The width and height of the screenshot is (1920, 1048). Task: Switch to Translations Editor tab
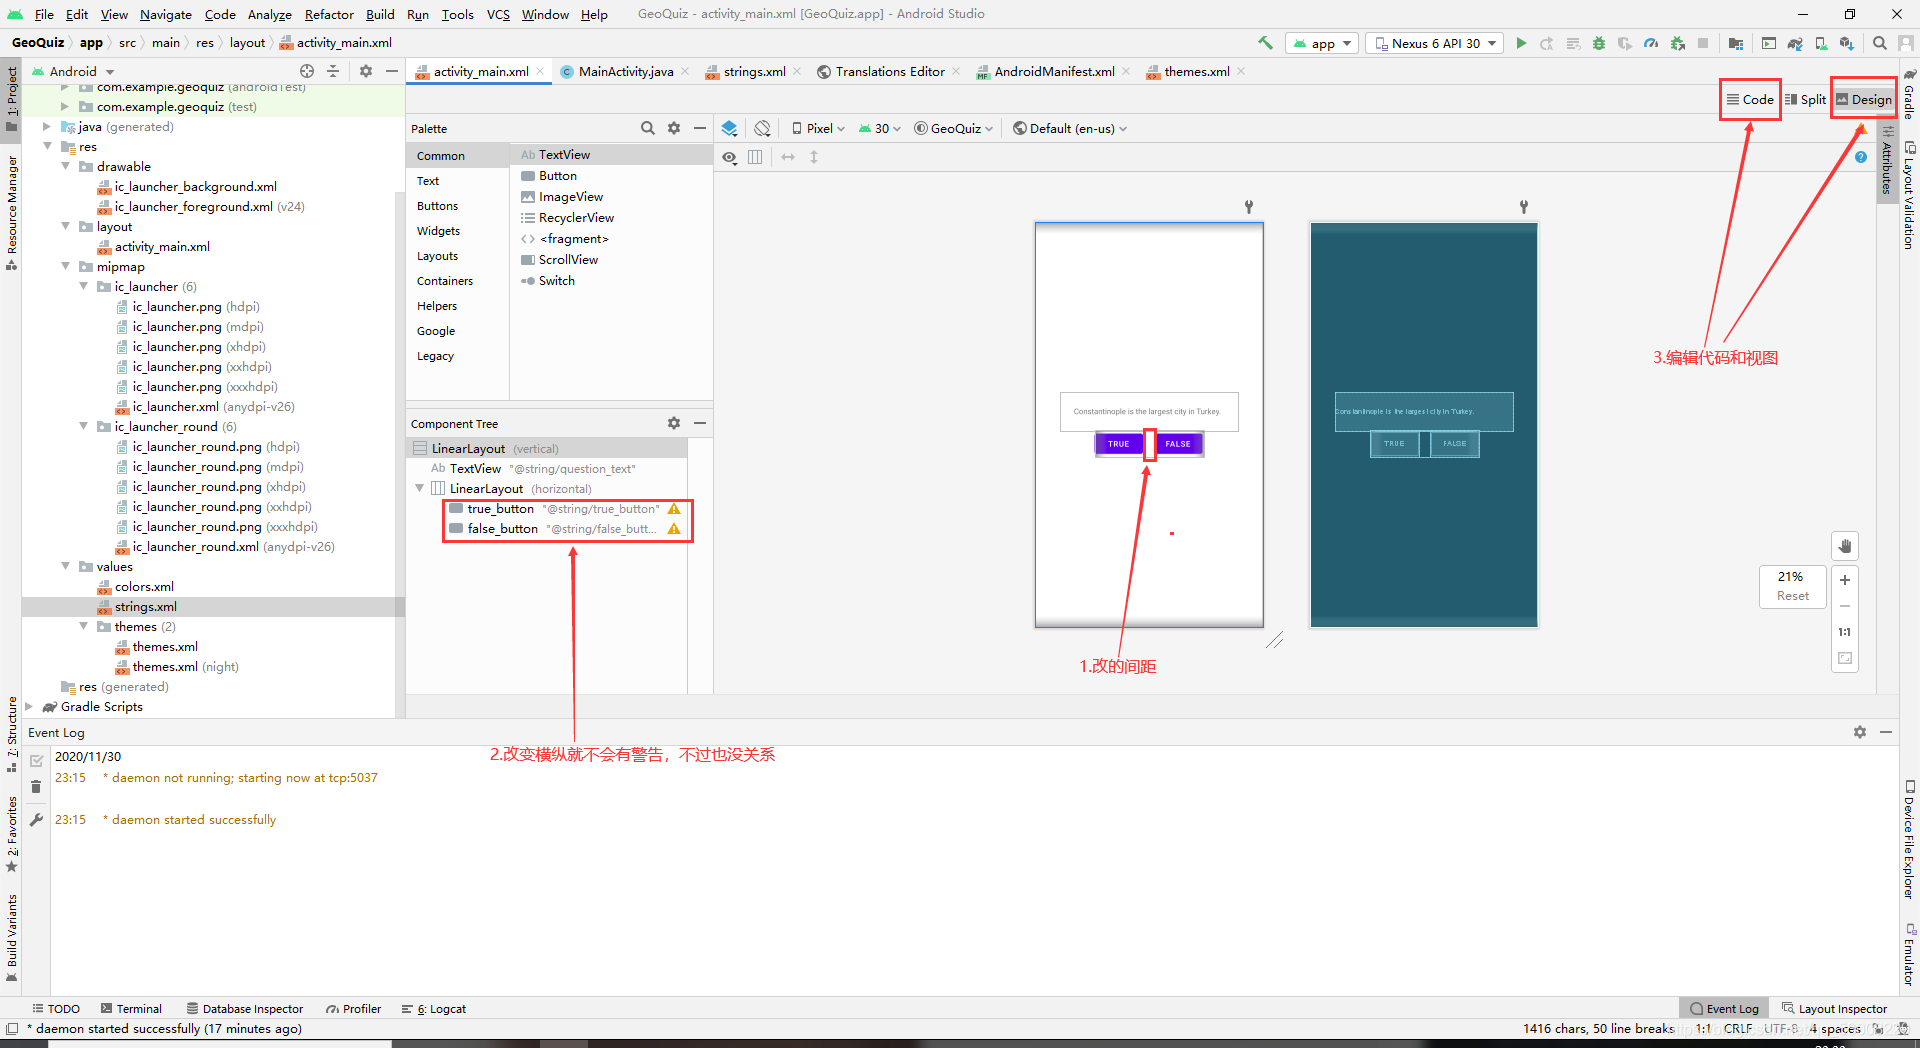coord(890,72)
